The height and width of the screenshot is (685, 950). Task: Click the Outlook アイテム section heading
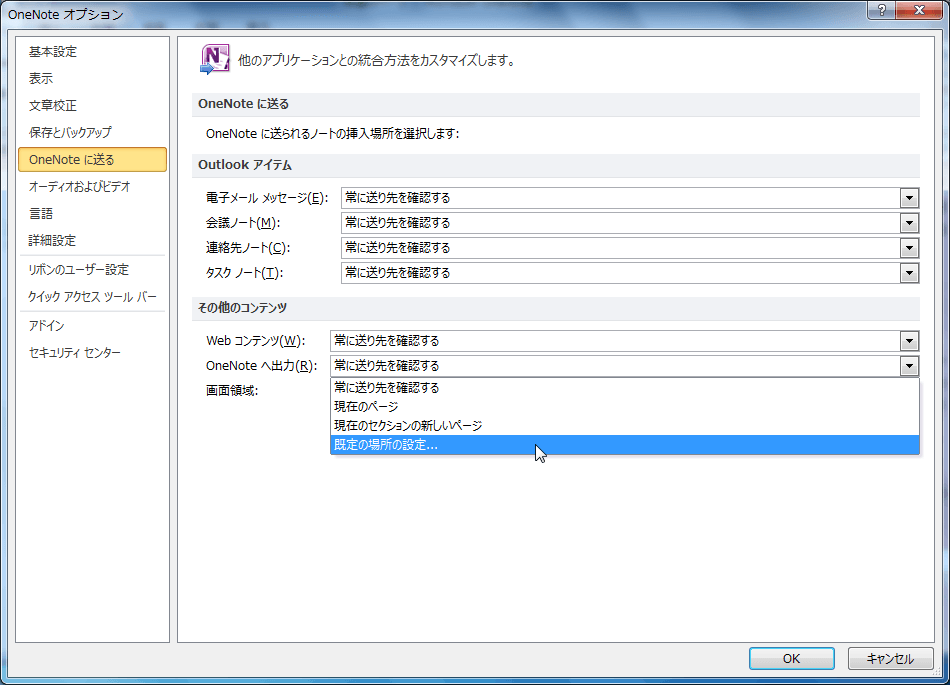pos(245,165)
